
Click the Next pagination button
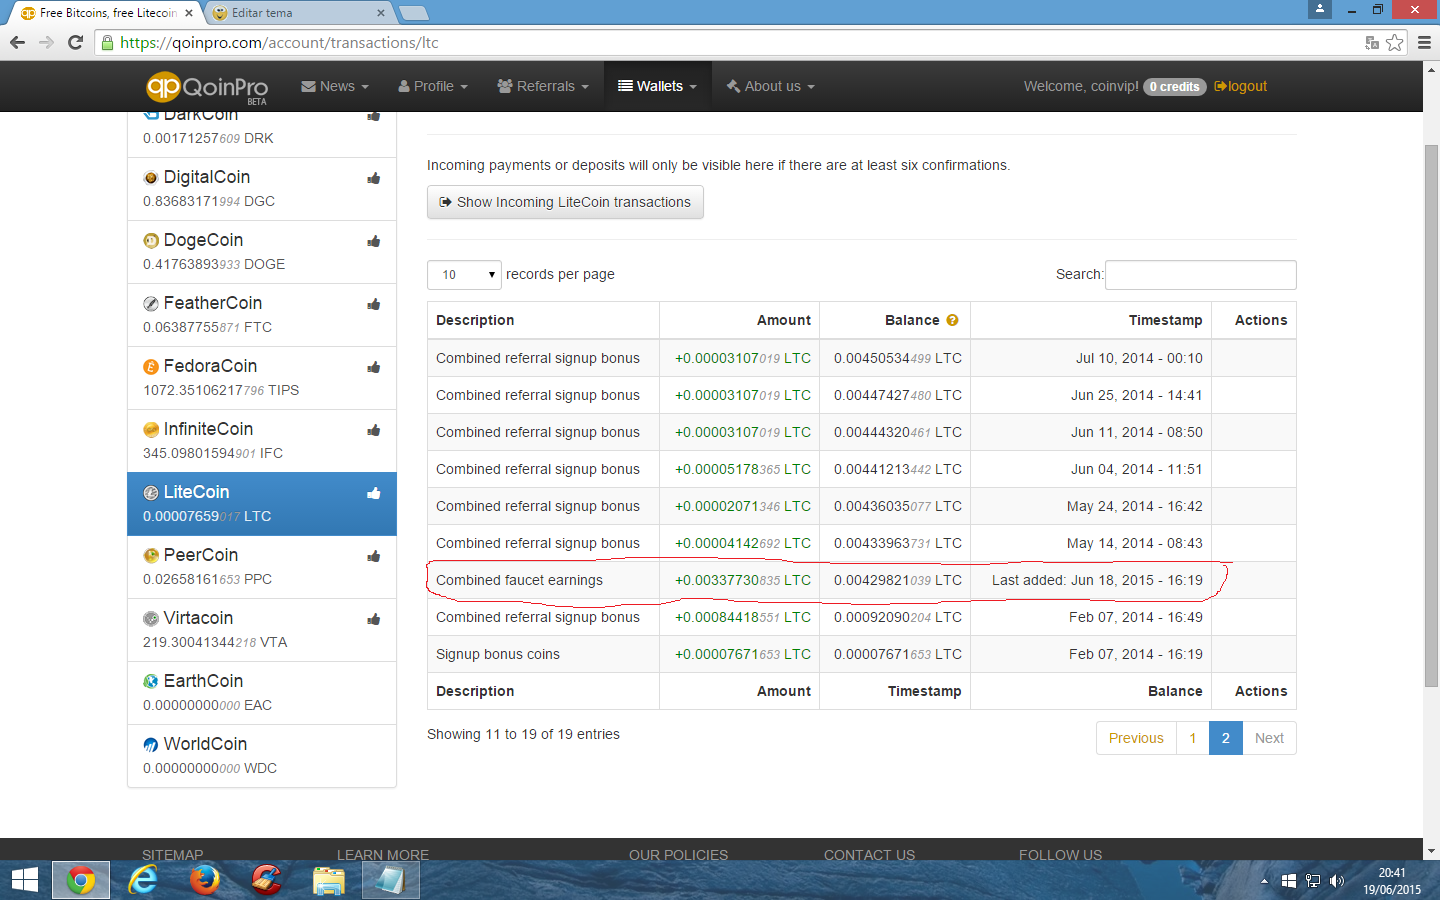pos(1269,738)
